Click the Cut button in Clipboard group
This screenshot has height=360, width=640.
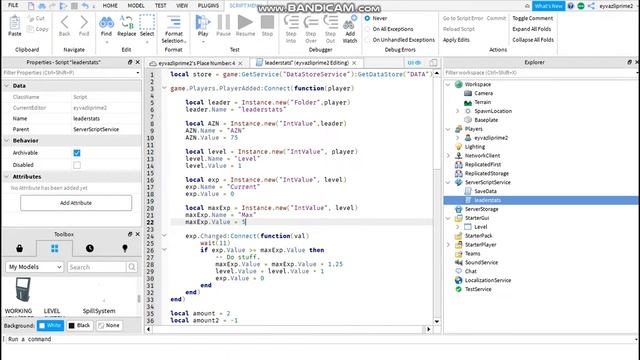[36, 18]
